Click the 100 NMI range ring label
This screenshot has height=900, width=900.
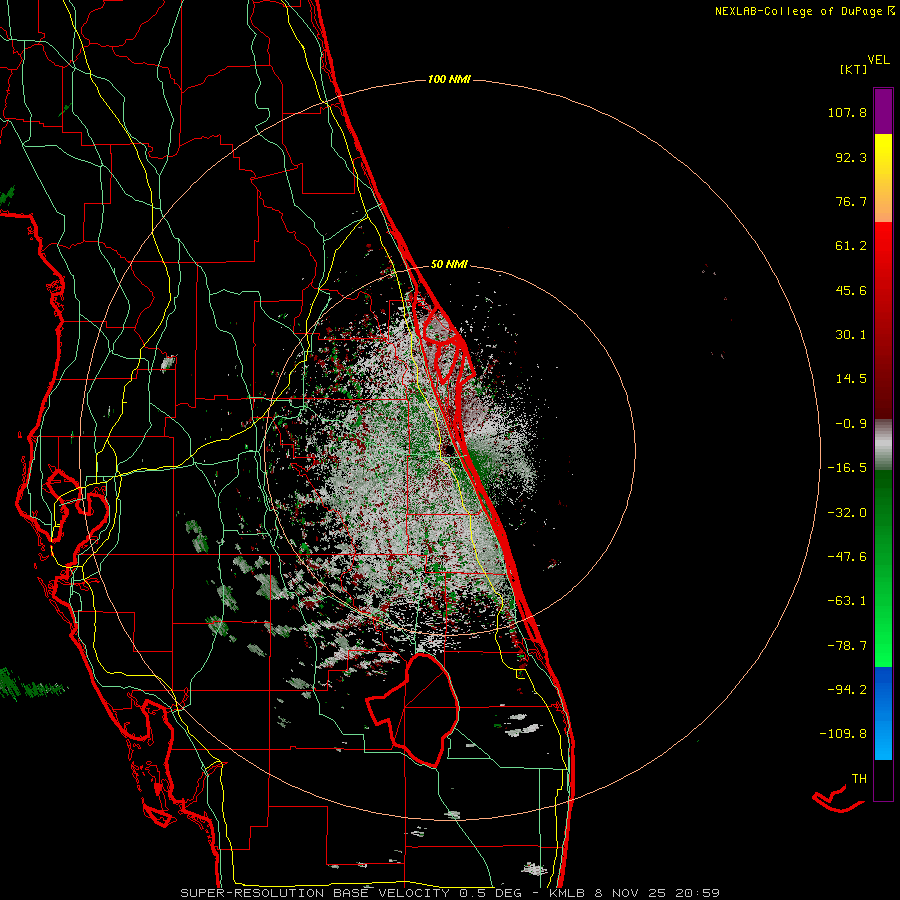point(449,79)
